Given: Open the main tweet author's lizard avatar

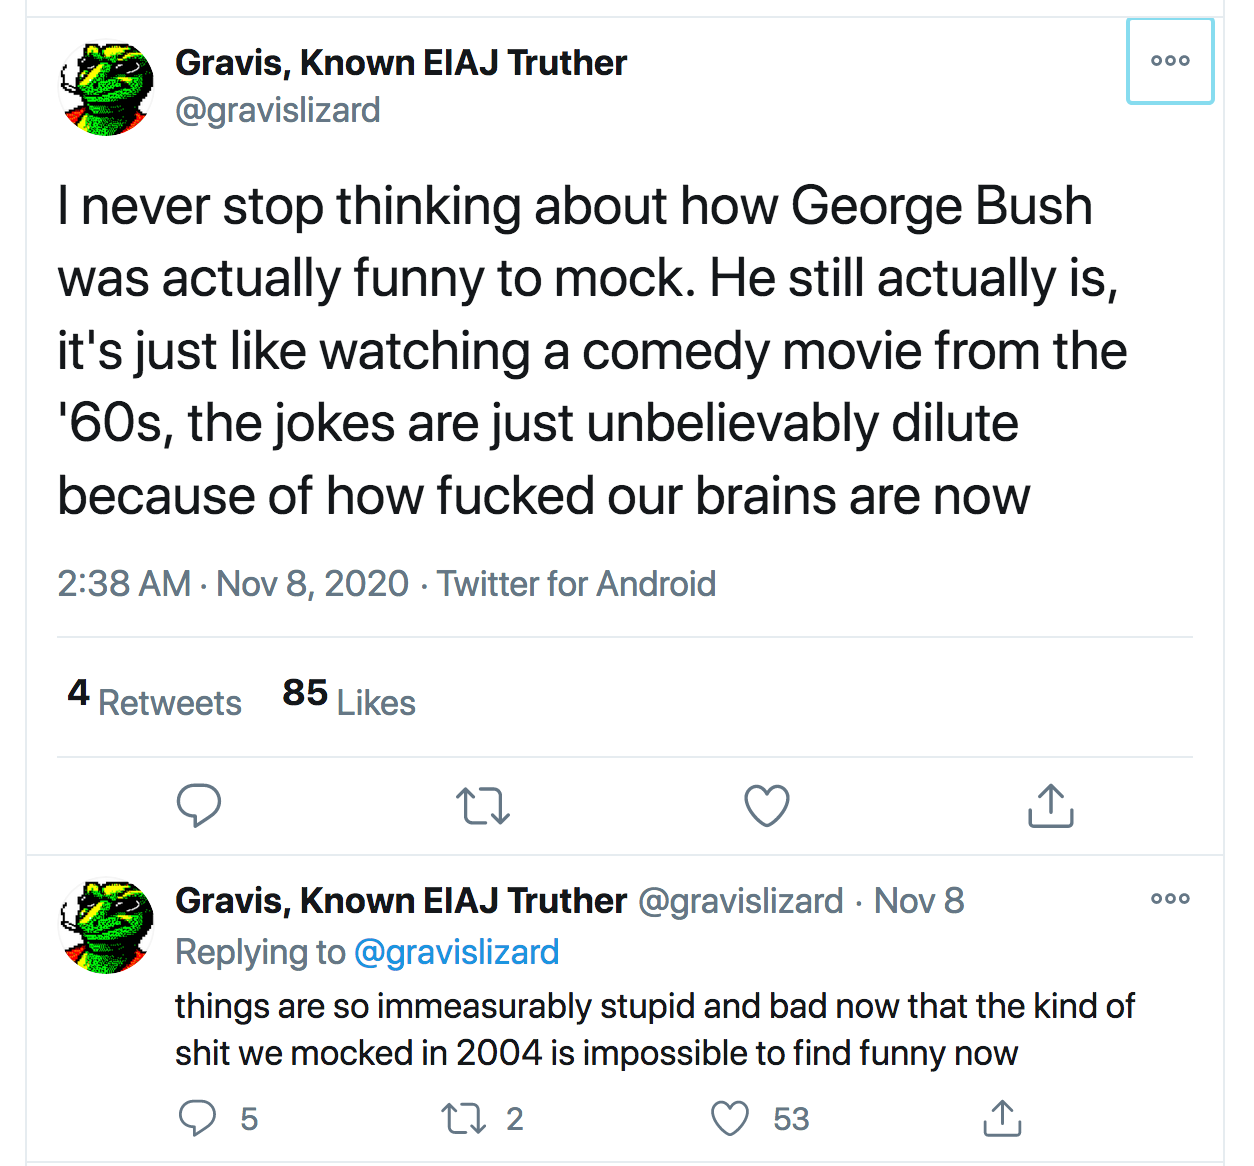Looking at the screenshot, I should [107, 89].
